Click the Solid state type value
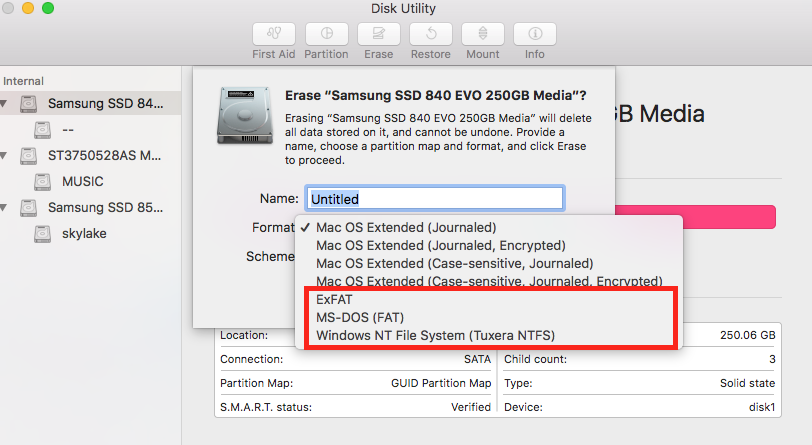Image resolution: width=812 pixels, height=445 pixels. point(747,383)
